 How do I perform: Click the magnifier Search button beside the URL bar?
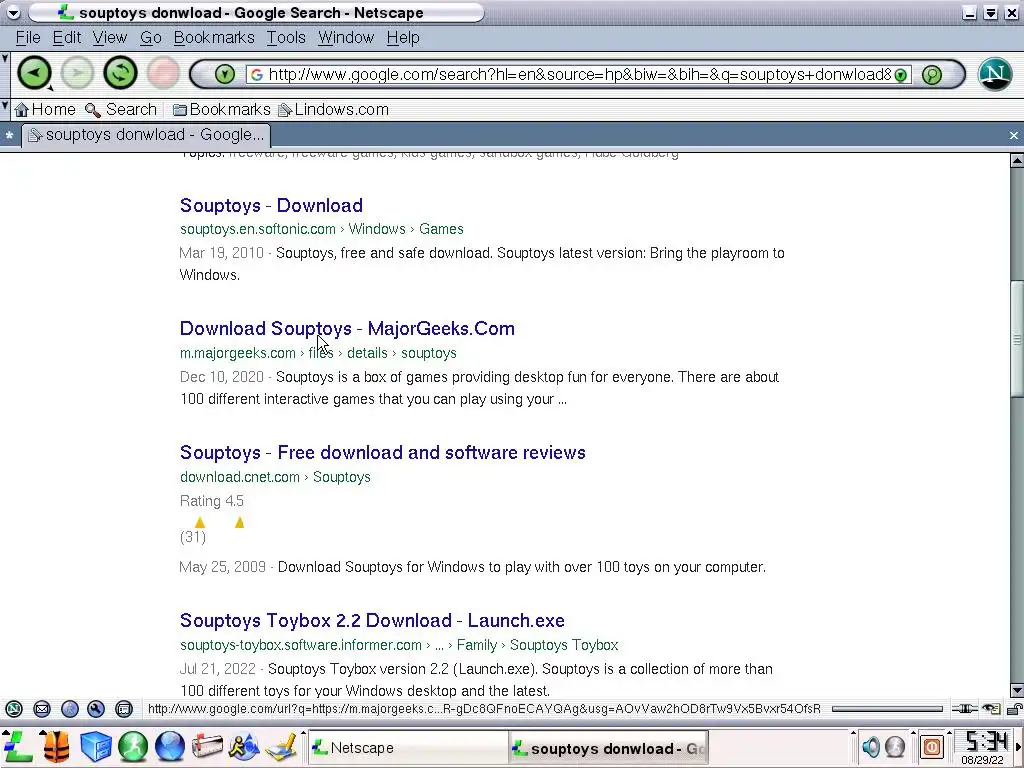click(x=932, y=74)
